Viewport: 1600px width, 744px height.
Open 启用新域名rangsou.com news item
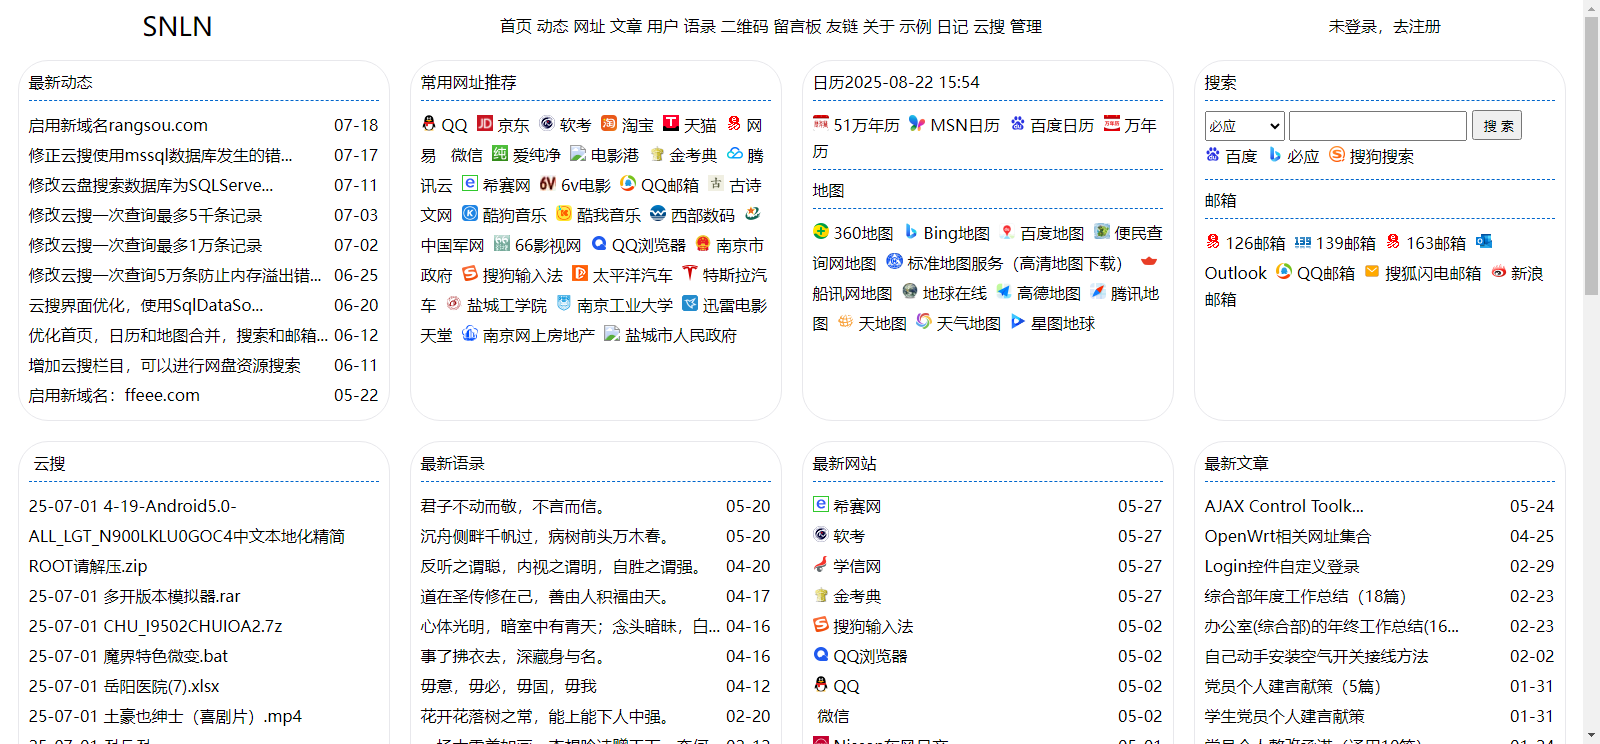(118, 126)
